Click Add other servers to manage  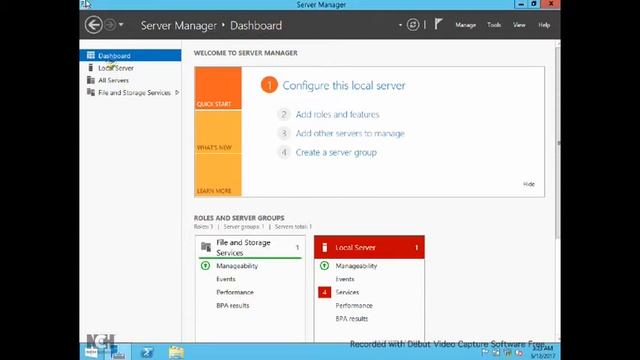coord(350,133)
